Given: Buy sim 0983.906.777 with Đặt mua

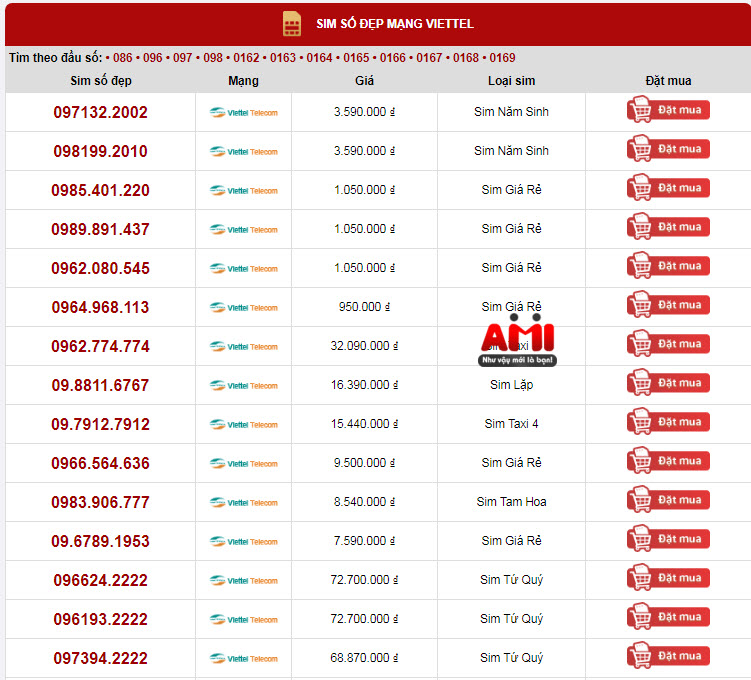Looking at the screenshot, I should 668,500.
